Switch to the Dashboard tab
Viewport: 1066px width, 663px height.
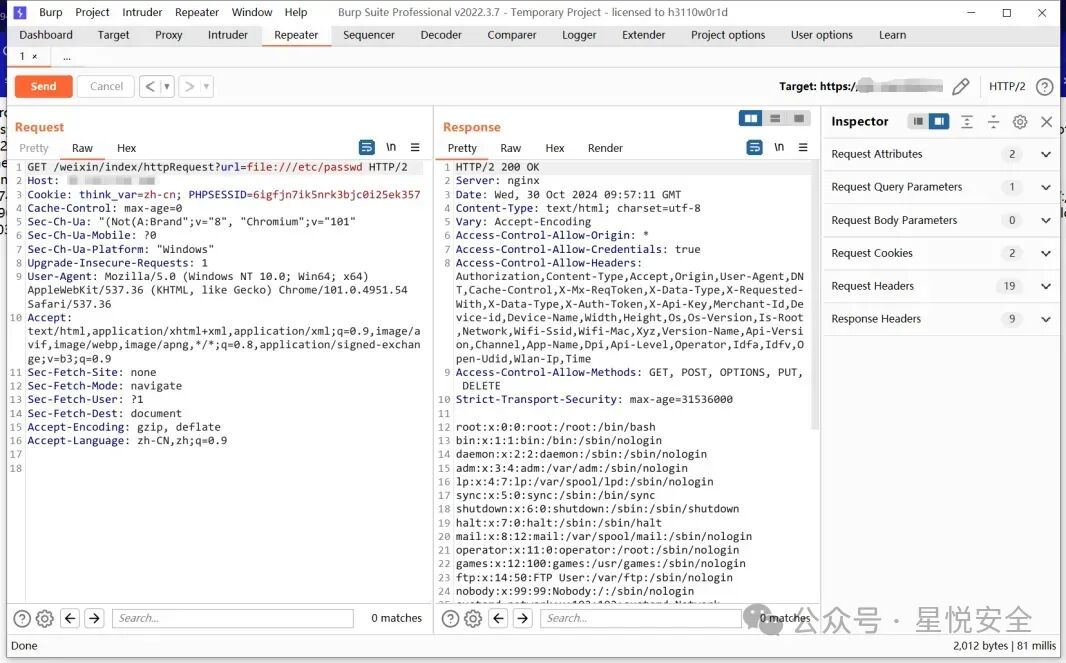(46, 35)
